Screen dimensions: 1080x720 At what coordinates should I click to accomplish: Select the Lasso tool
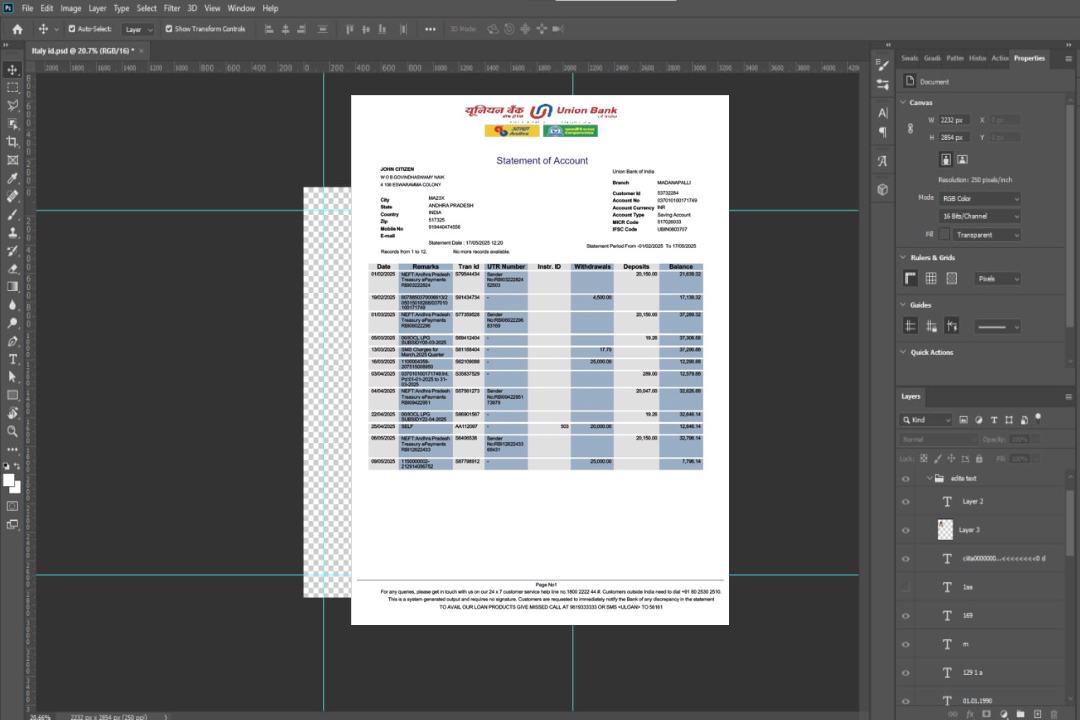[12, 105]
